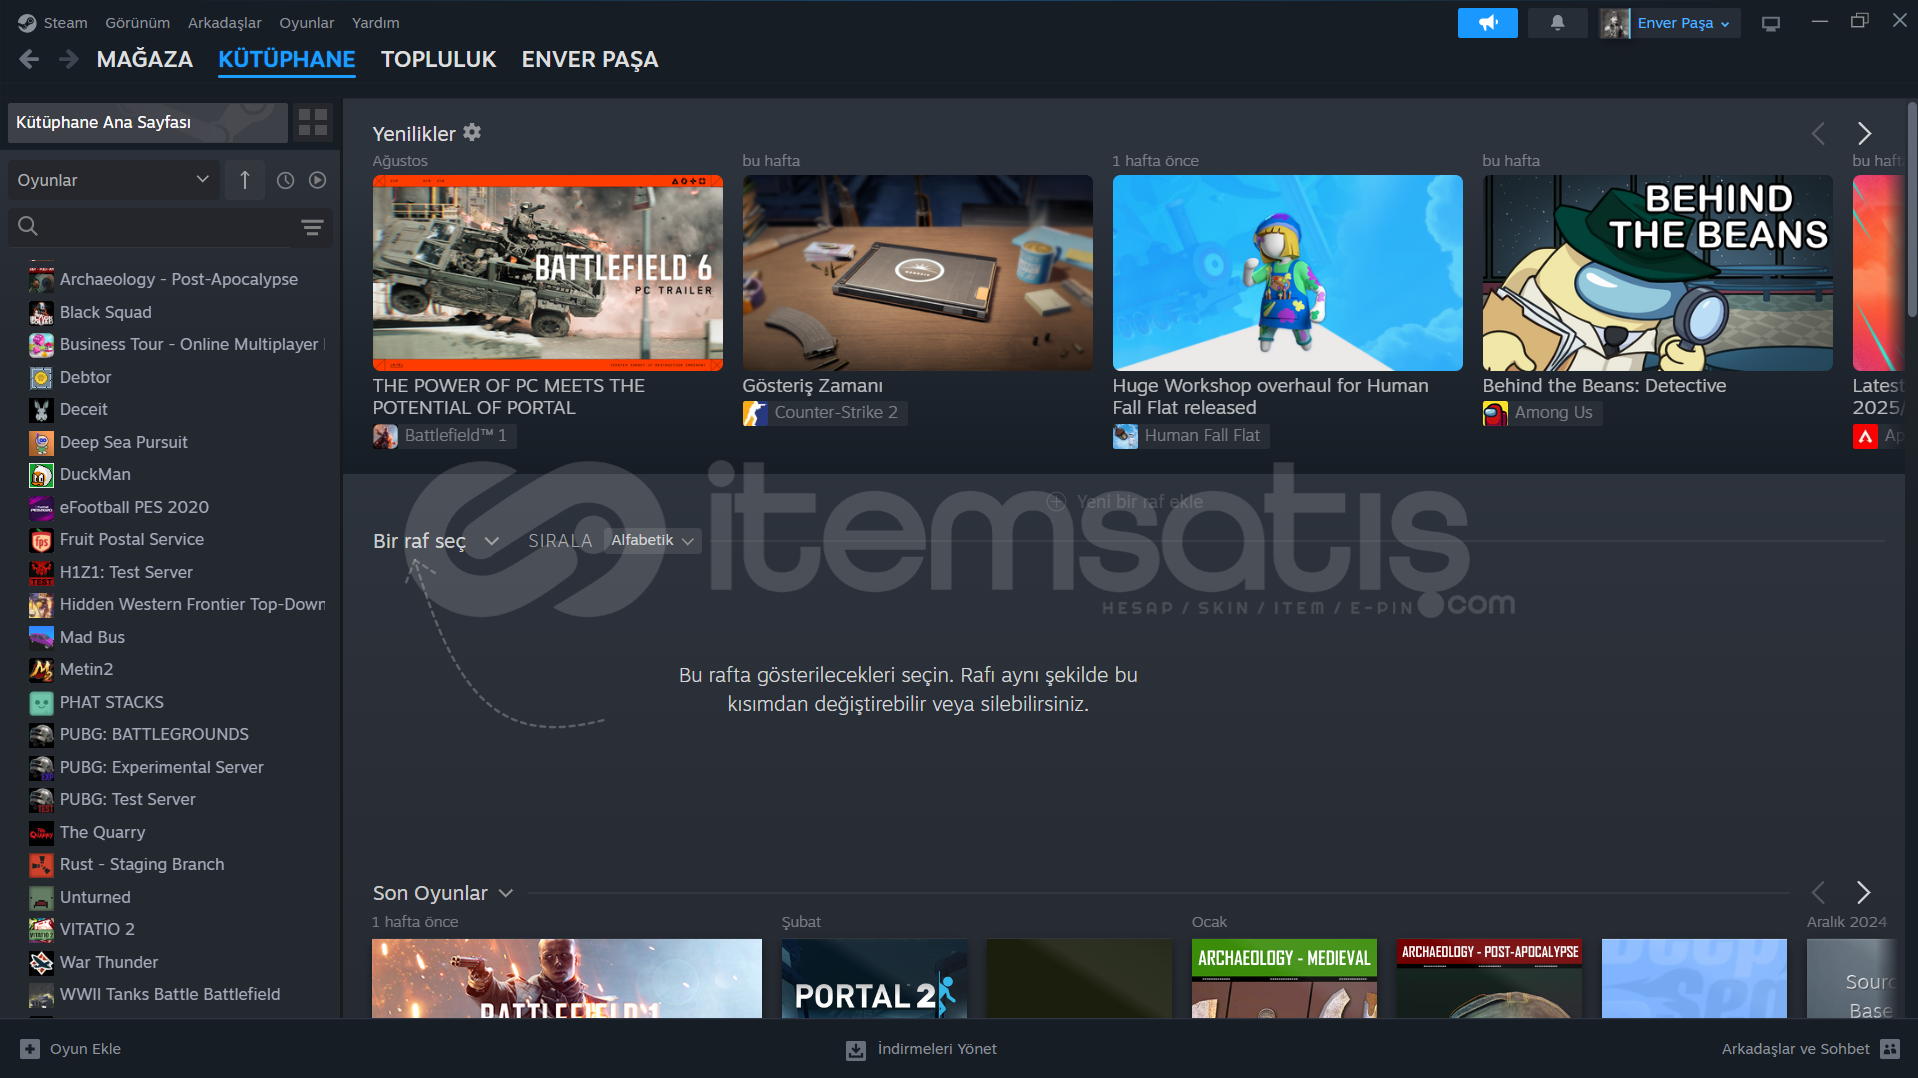Select PUBG: BATTLEGROUNDS in game list
This screenshot has width=1918, height=1078.
pos(154,735)
